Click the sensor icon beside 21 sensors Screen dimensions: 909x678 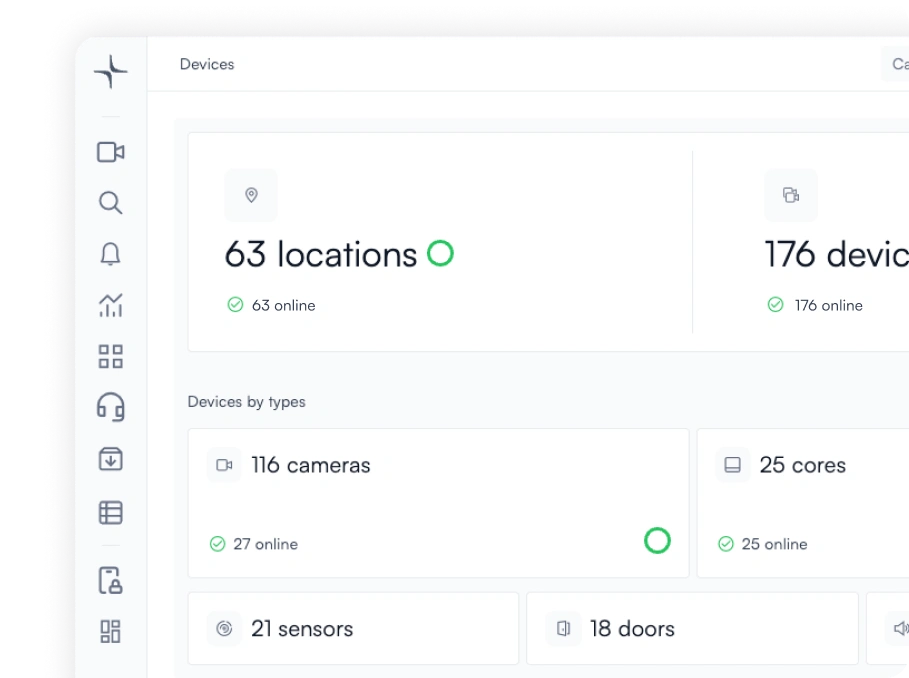tap(224, 628)
